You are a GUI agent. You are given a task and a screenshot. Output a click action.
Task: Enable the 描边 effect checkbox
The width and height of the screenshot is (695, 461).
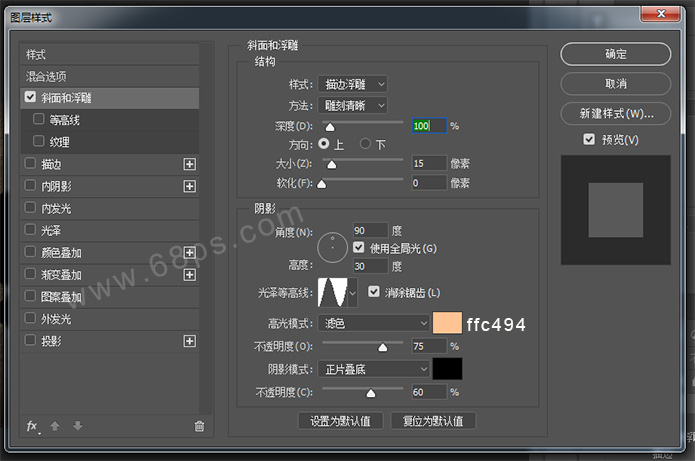30,163
